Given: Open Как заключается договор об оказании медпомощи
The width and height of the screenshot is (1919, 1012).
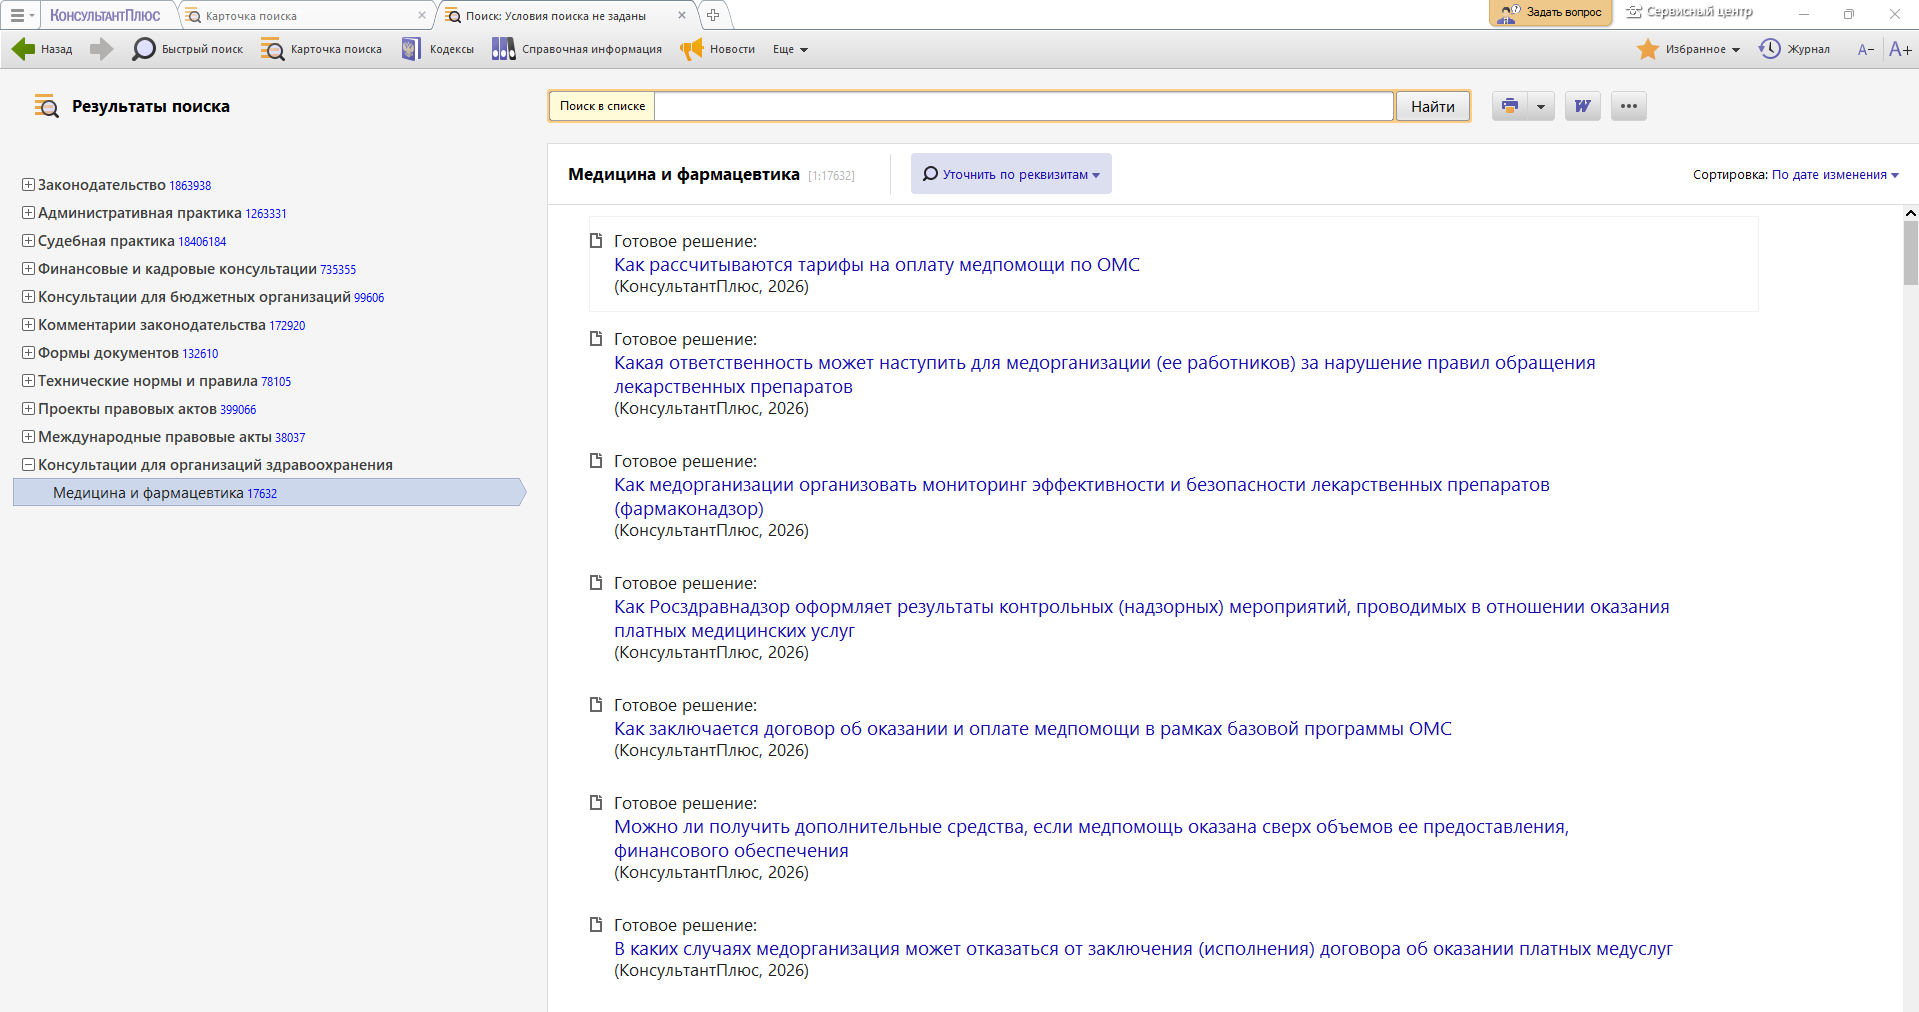Looking at the screenshot, I should click(x=1033, y=729).
